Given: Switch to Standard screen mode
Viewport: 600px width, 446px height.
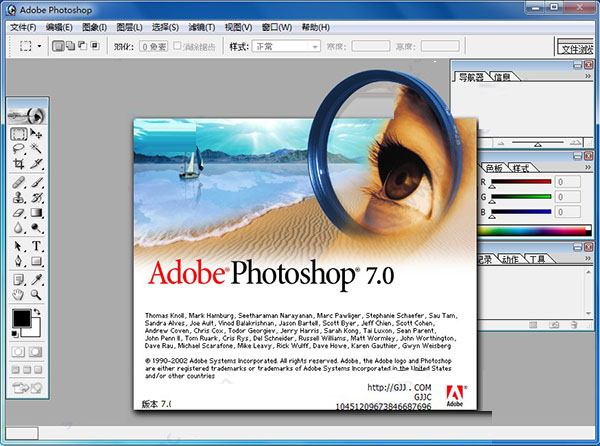Looking at the screenshot, I should pyautogui.click(x=15, y=370).
